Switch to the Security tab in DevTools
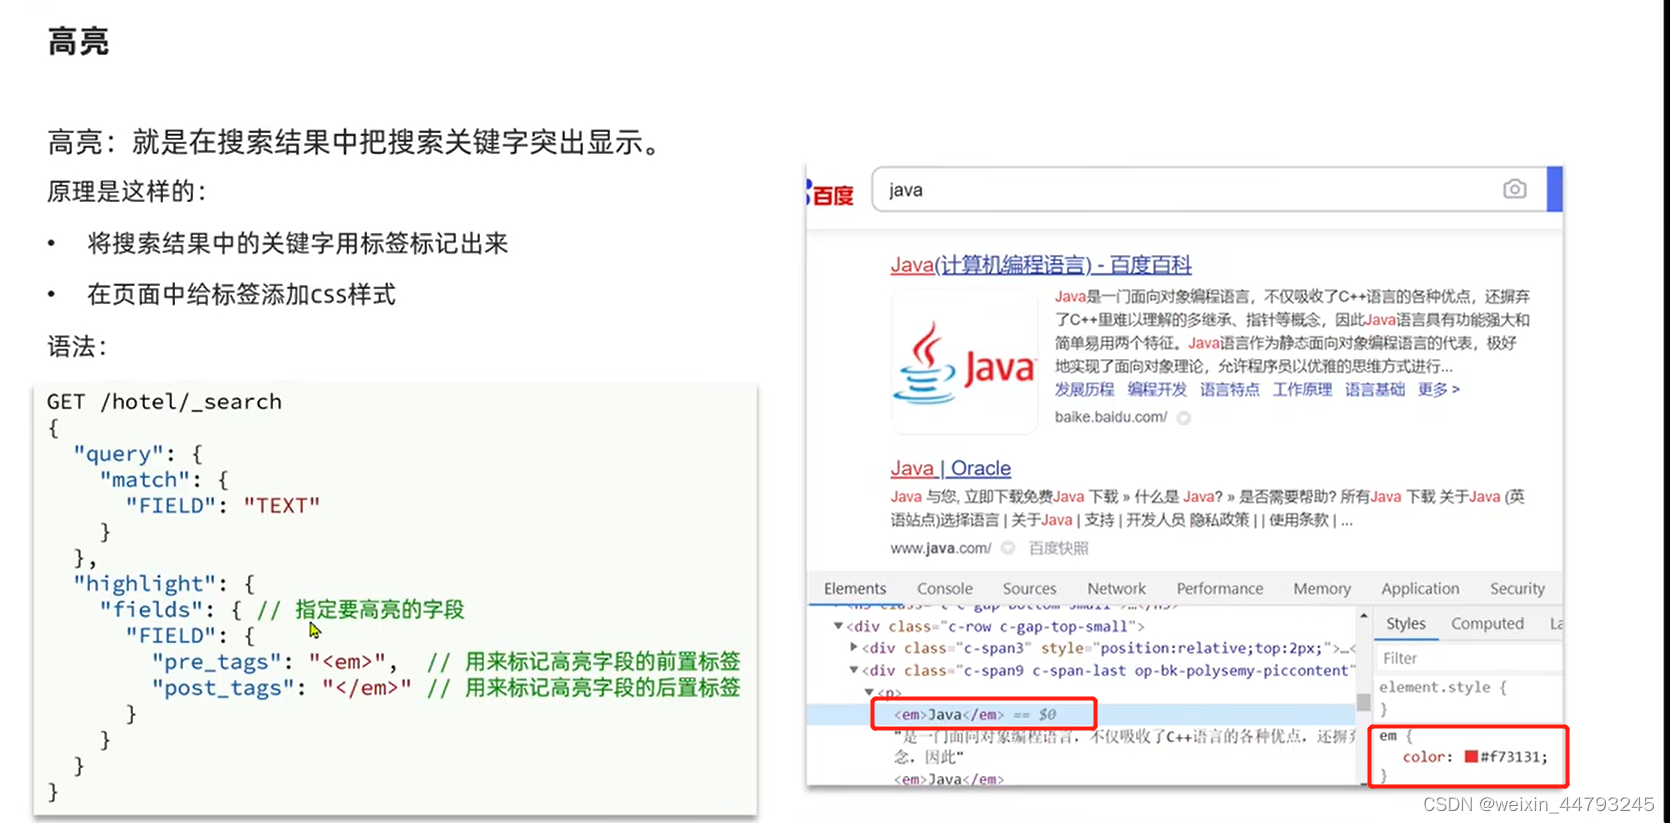 (x=1517, y=589)
